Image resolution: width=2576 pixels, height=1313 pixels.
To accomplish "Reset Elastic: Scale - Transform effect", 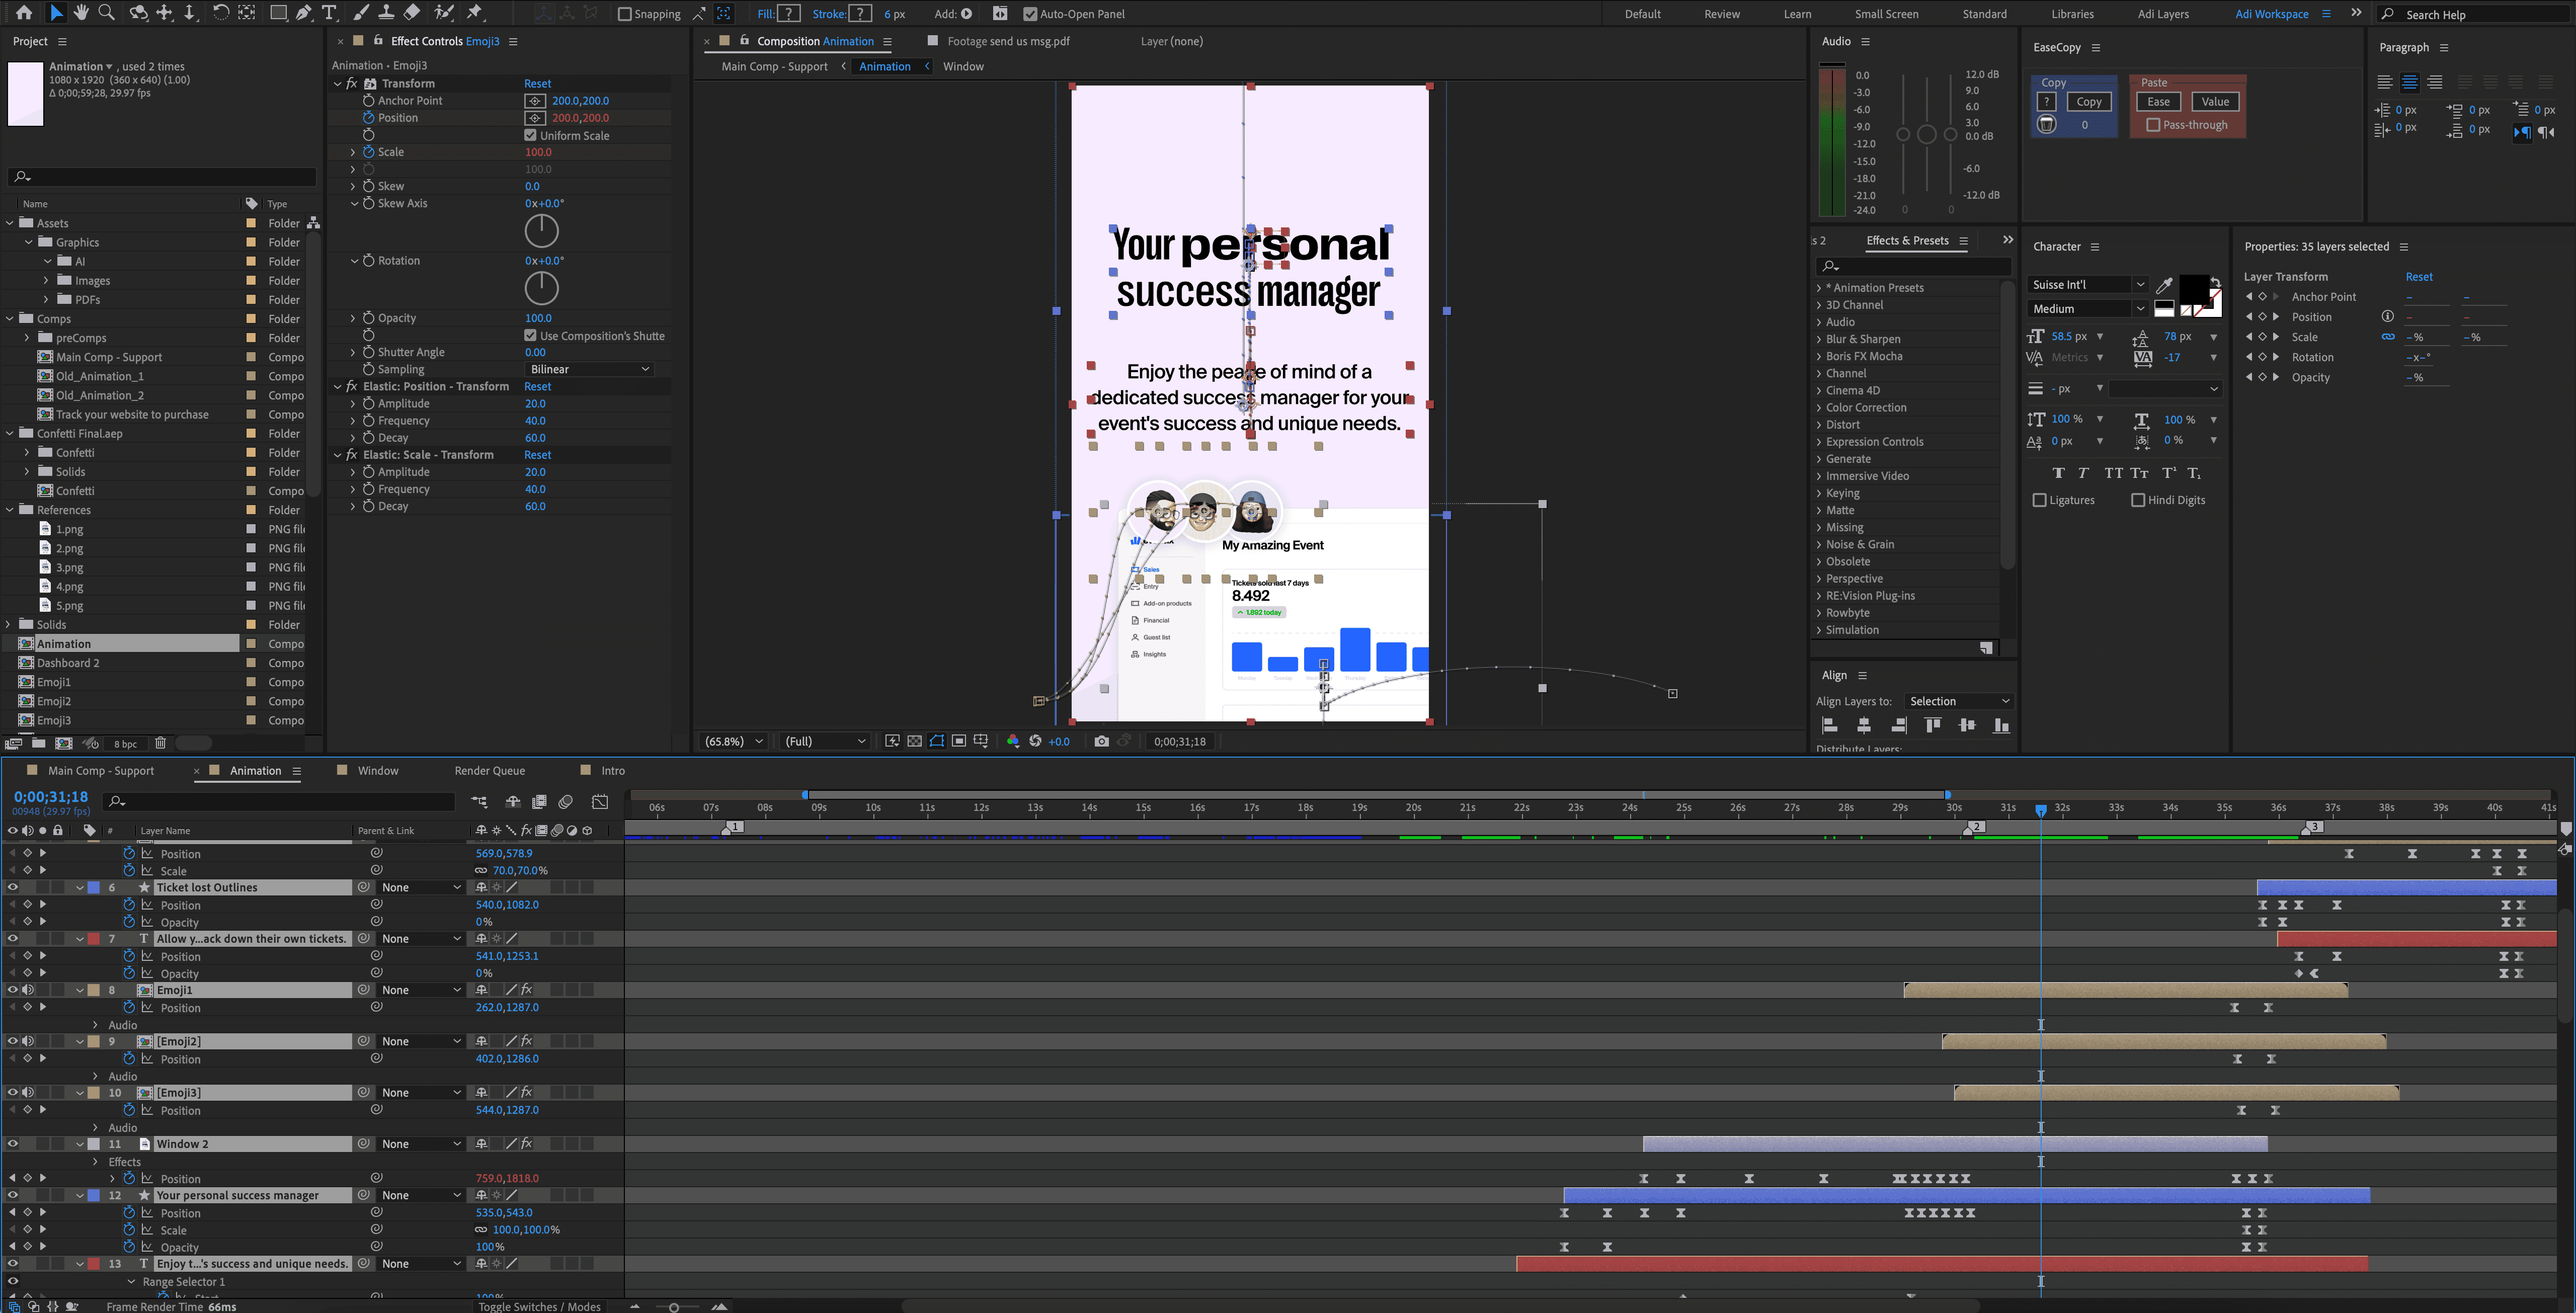I will (x=537, y=455).
